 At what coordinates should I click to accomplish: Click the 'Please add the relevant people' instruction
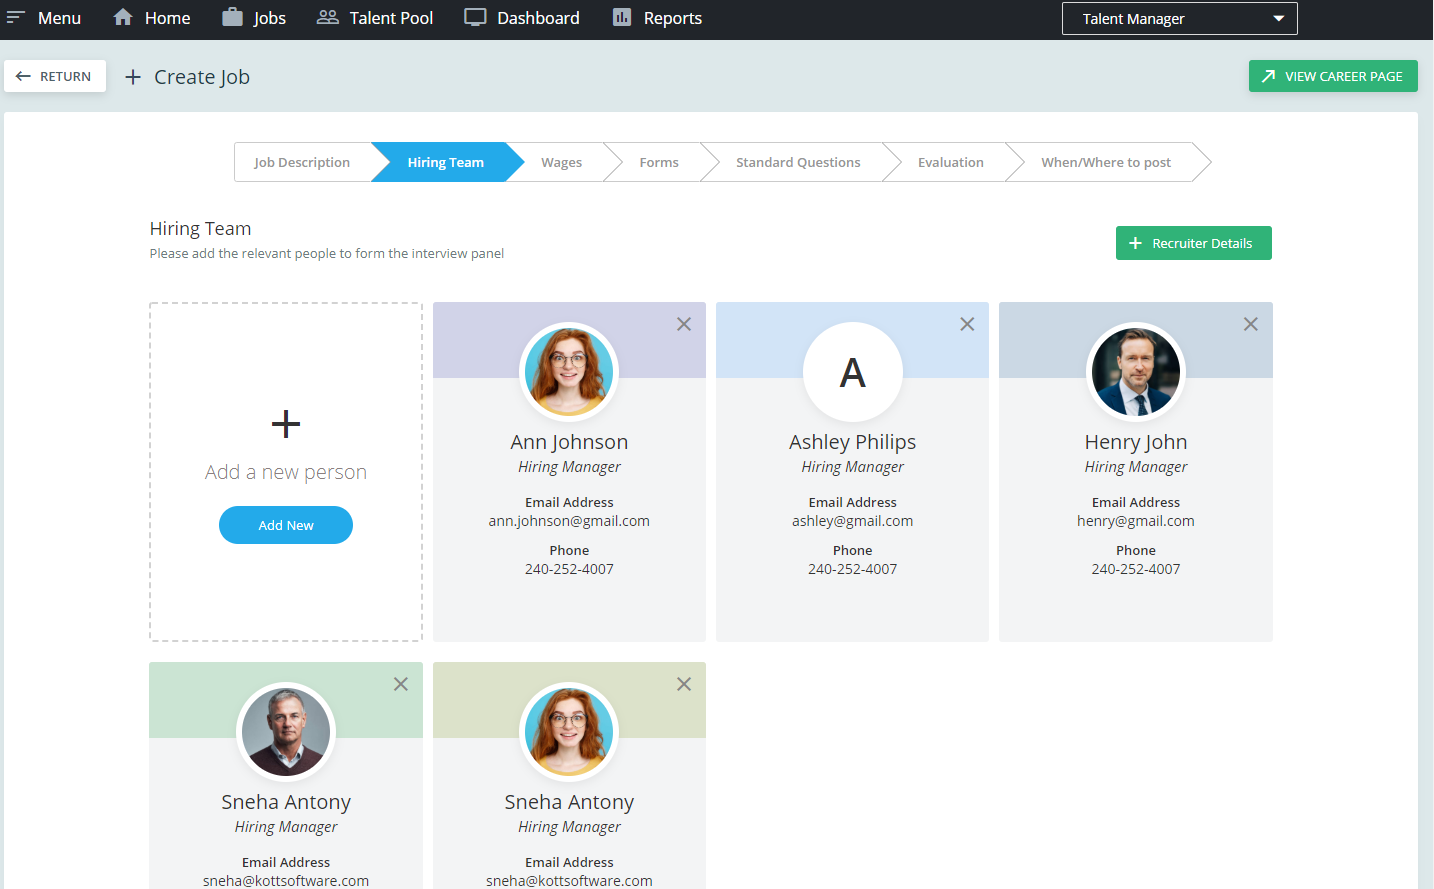click(x=327, y=254)
